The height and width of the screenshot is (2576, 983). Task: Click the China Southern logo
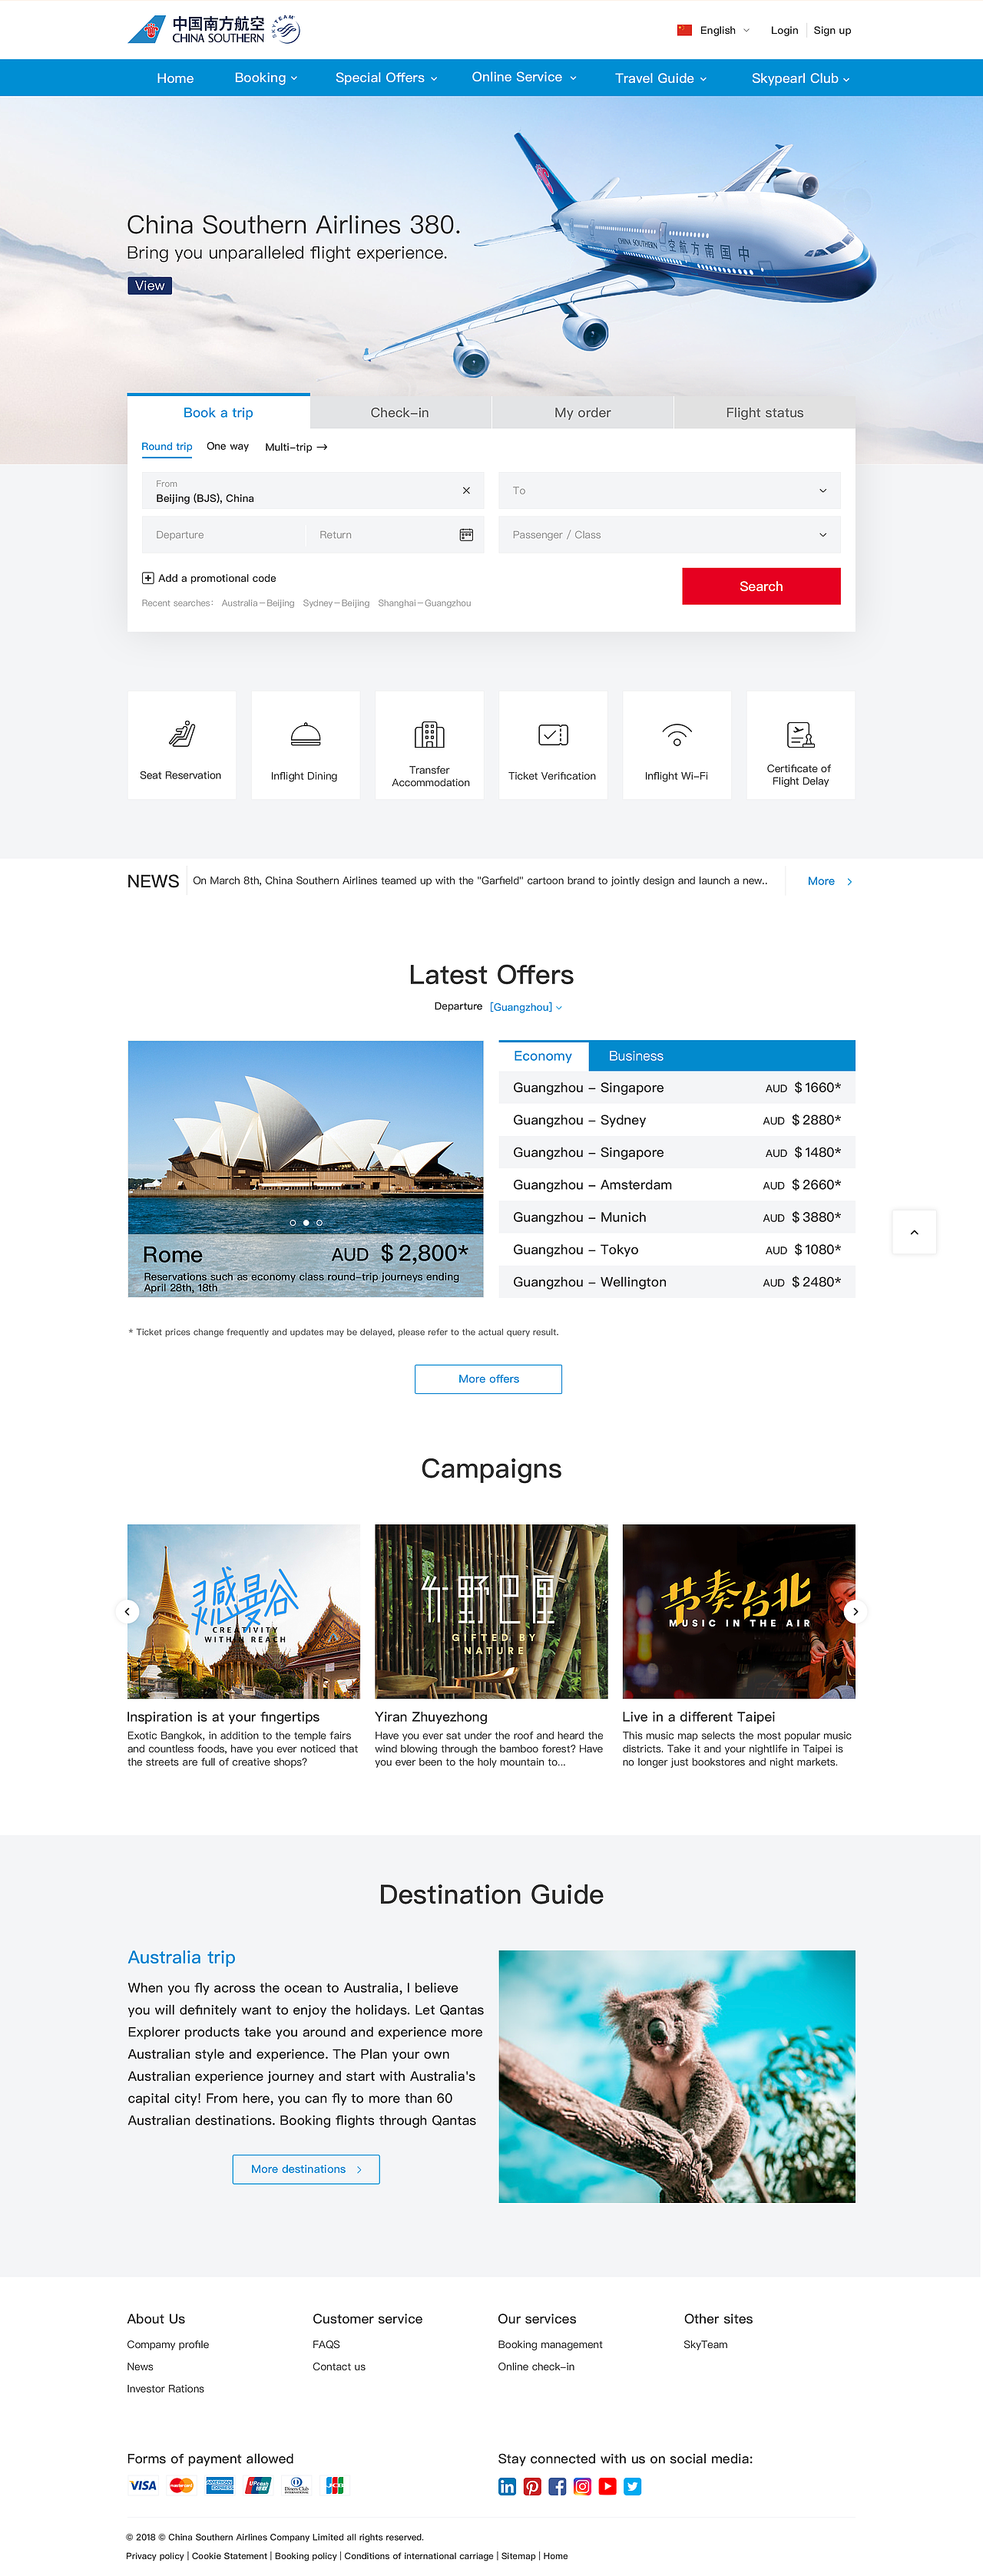[x=196, y=30]
